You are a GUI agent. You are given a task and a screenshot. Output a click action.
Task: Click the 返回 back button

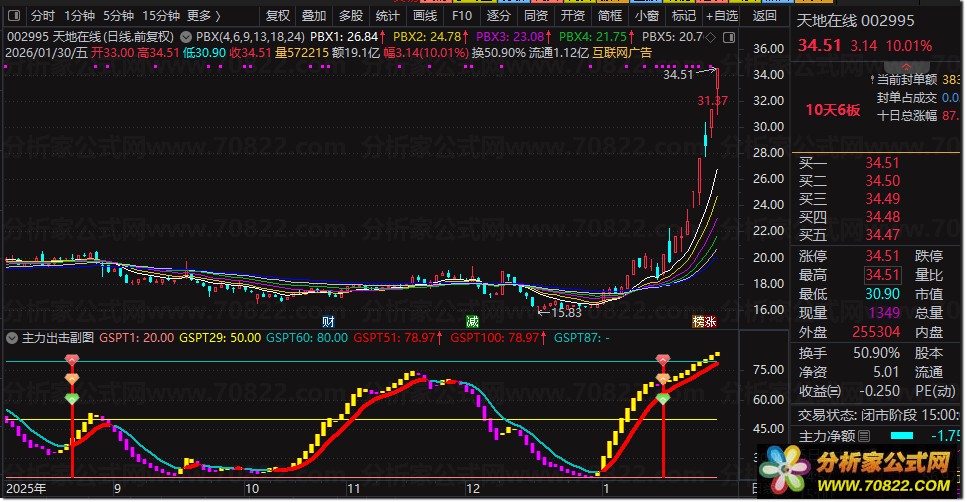(765, 15)
